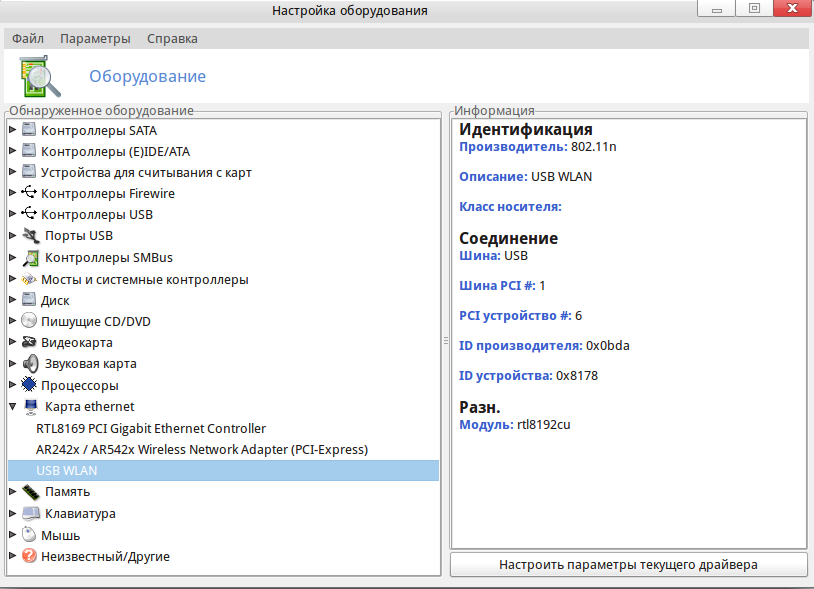The height and width of the screenshot is (589, 814).
Task: Expand Контроллеры USB node arrow
Action: (x=12, y=214)
